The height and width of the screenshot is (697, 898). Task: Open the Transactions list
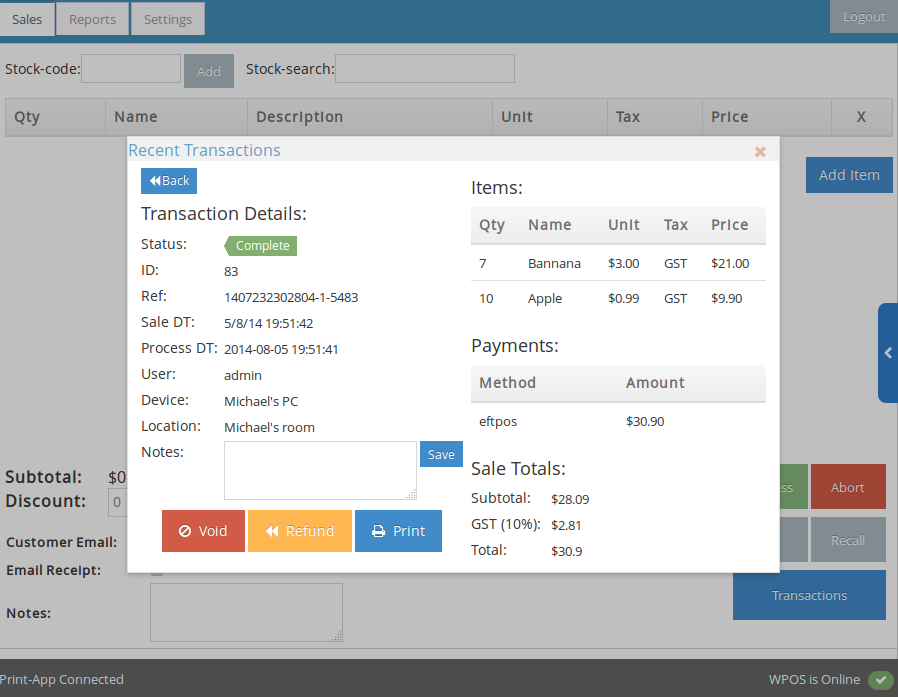809,595
